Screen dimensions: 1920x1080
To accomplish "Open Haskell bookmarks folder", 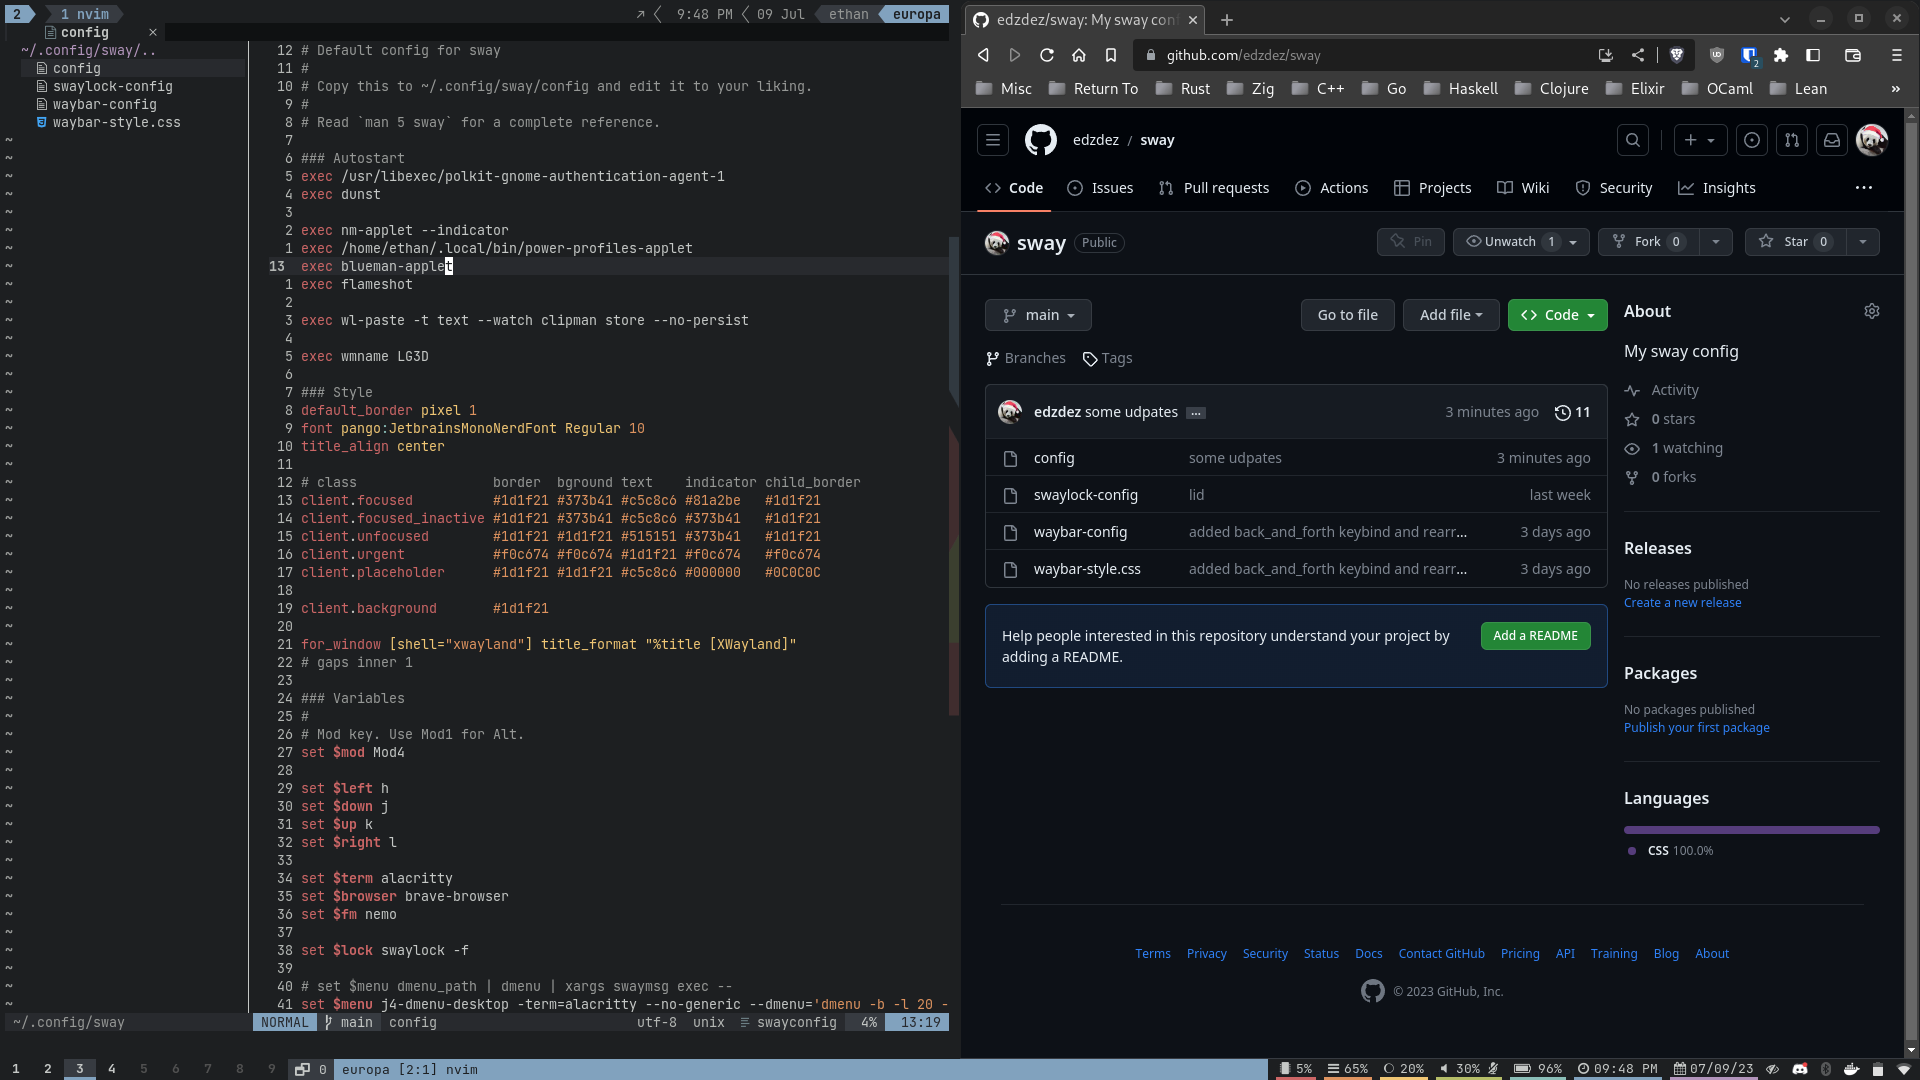I will point(1460,89).
